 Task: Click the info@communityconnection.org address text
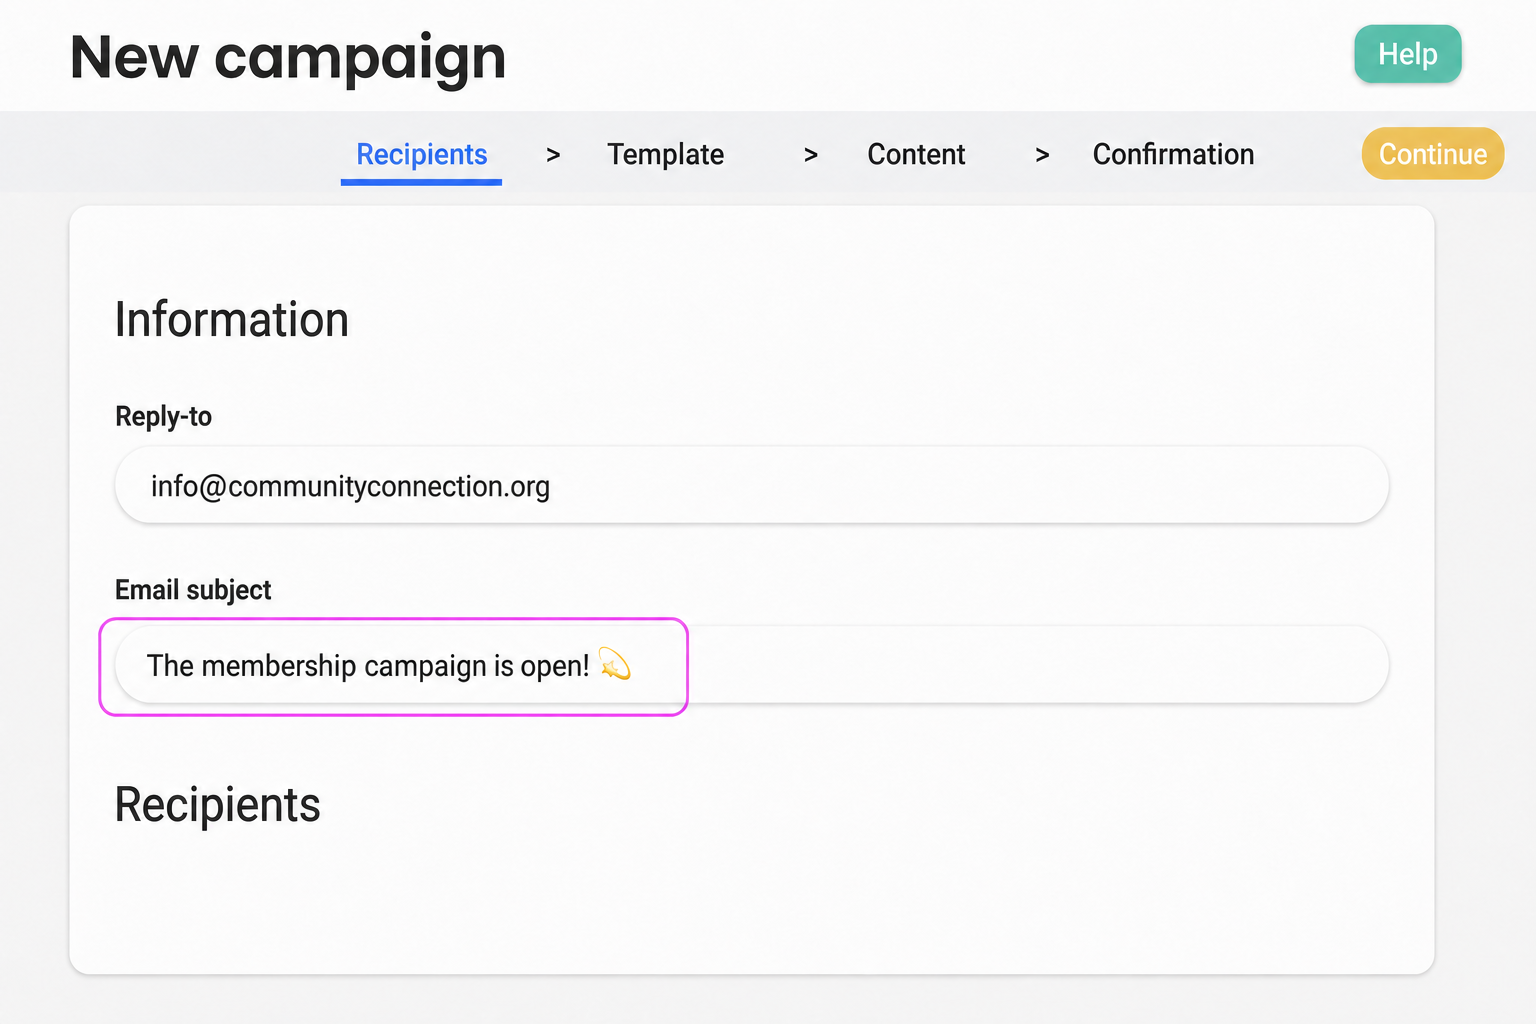[350, 486]
